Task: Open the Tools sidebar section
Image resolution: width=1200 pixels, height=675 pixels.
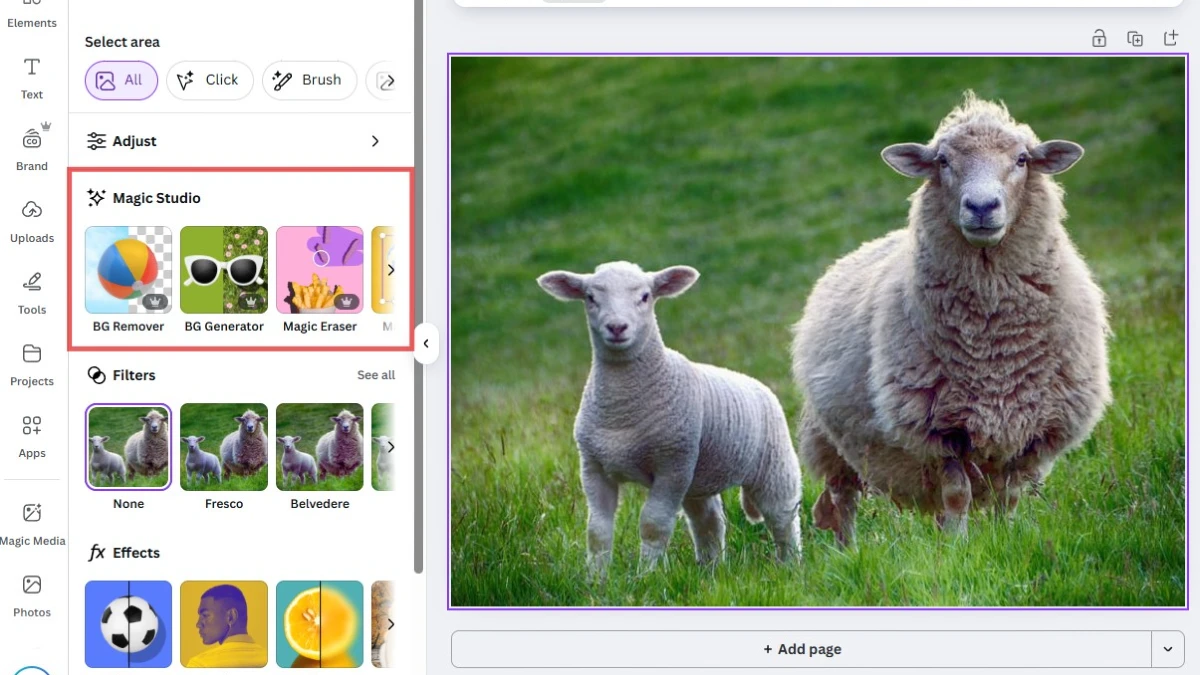Action: 31,295
